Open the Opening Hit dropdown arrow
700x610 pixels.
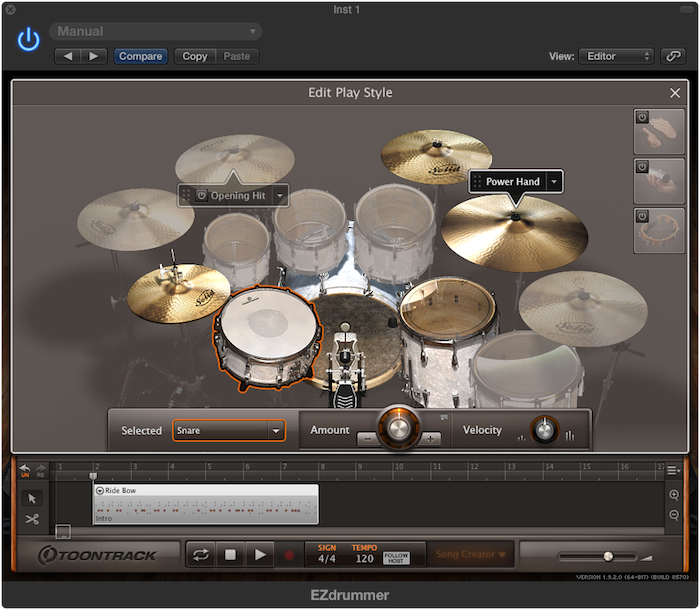(280, 196)
